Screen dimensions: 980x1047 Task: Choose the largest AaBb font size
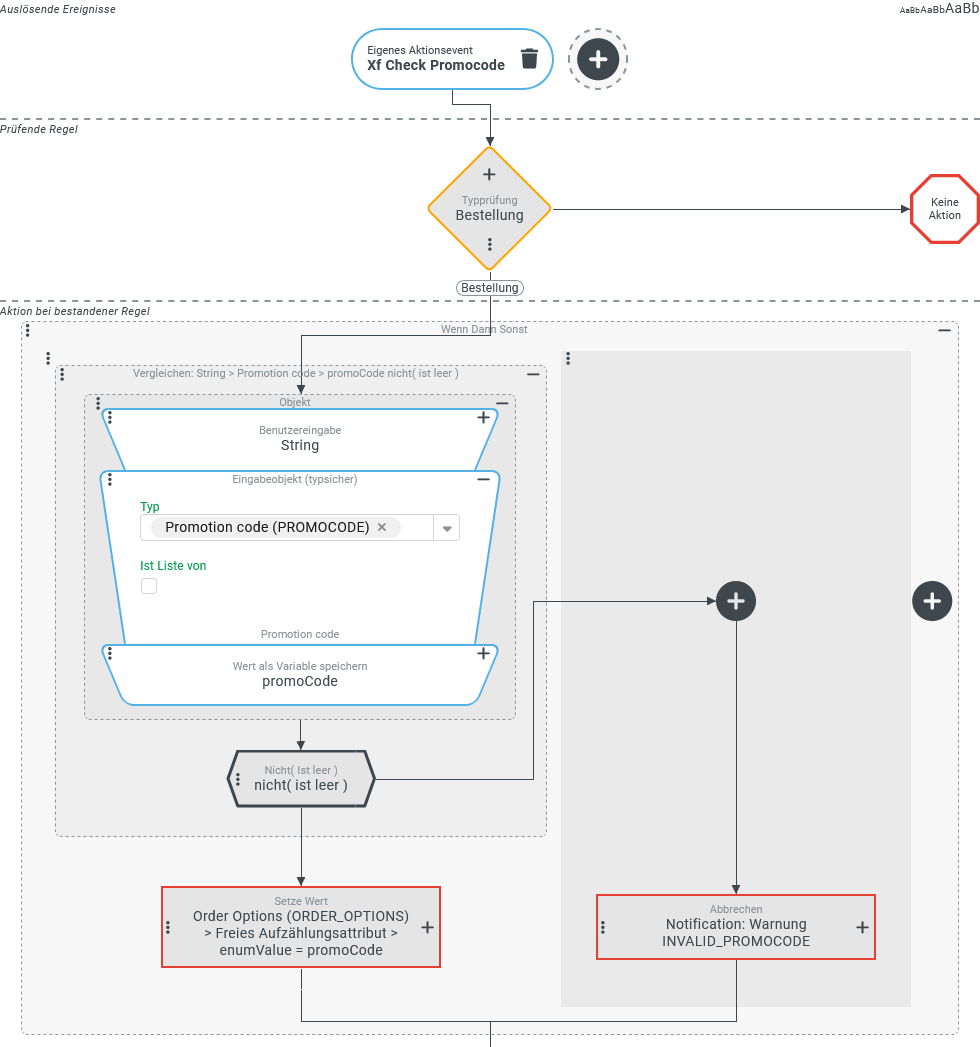[x=962, y=8]
